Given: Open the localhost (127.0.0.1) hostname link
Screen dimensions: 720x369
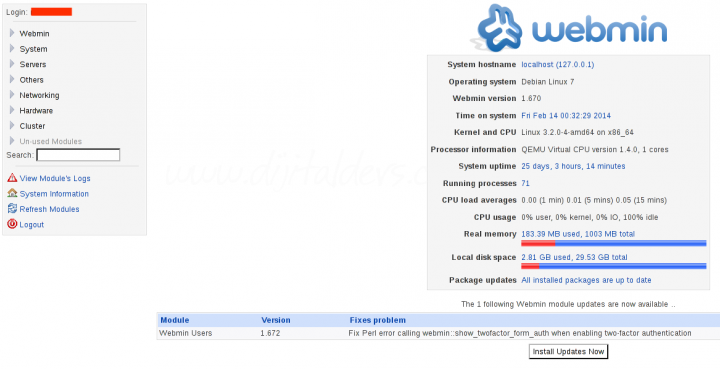Looking at the screenshot, I should click(x=557, y=65).
